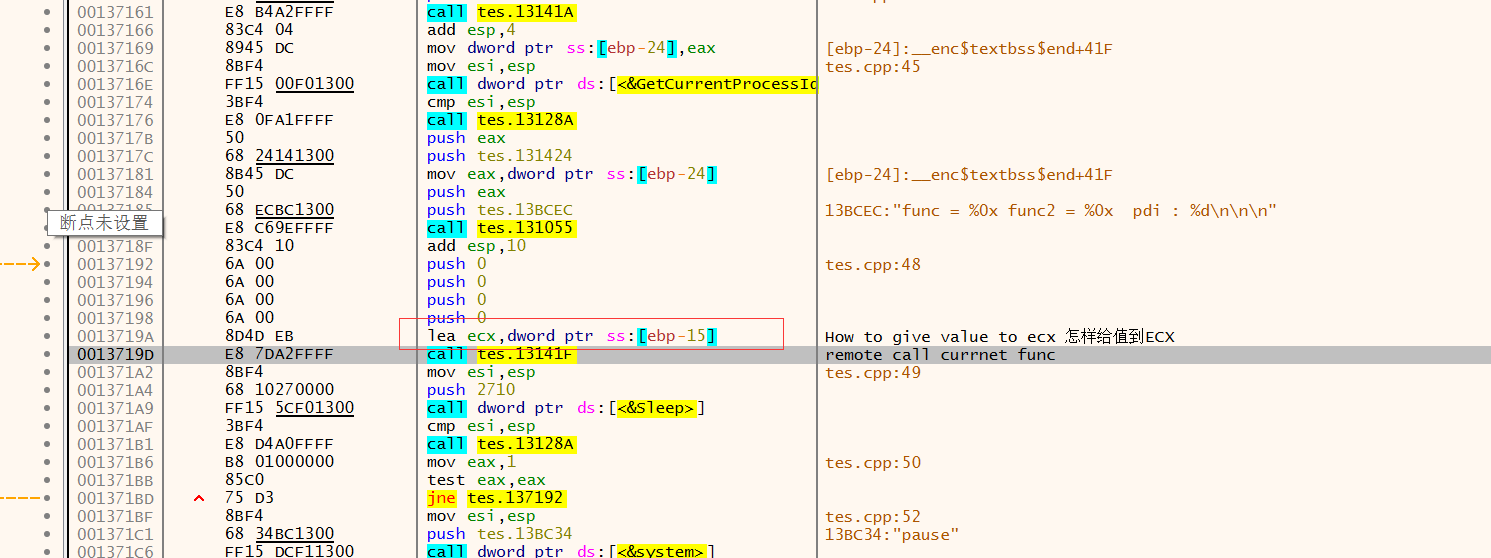Select opcode bytes 68 24141300
This screenshot has width=1491, height=558.
(279, 156)
